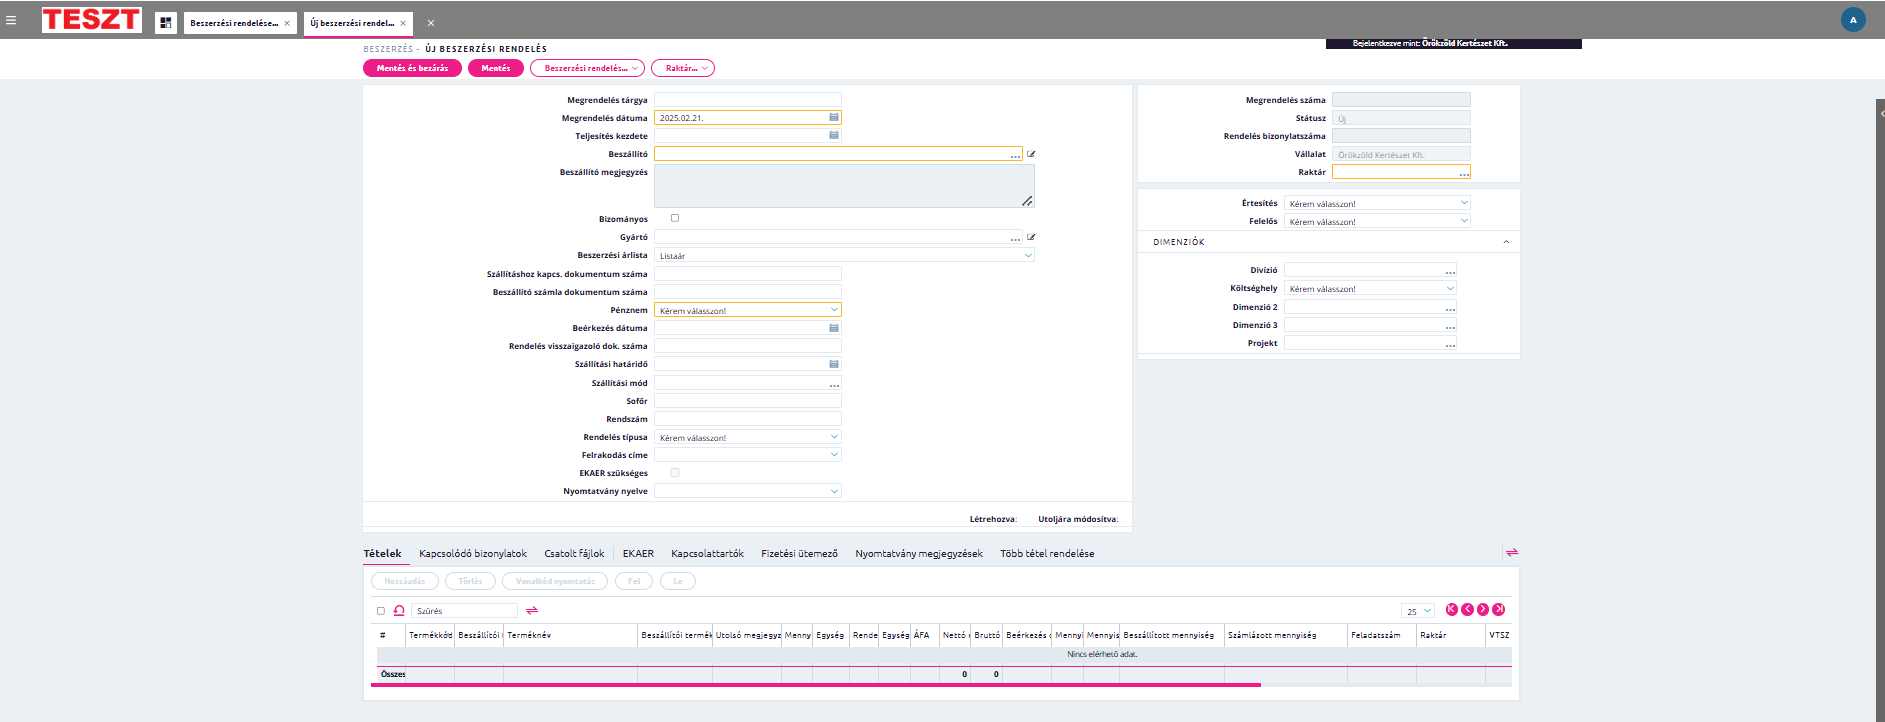Toggle the Bizományos checkbox
The height and width of the screenshot is (722, 1885).
point(675,218)
